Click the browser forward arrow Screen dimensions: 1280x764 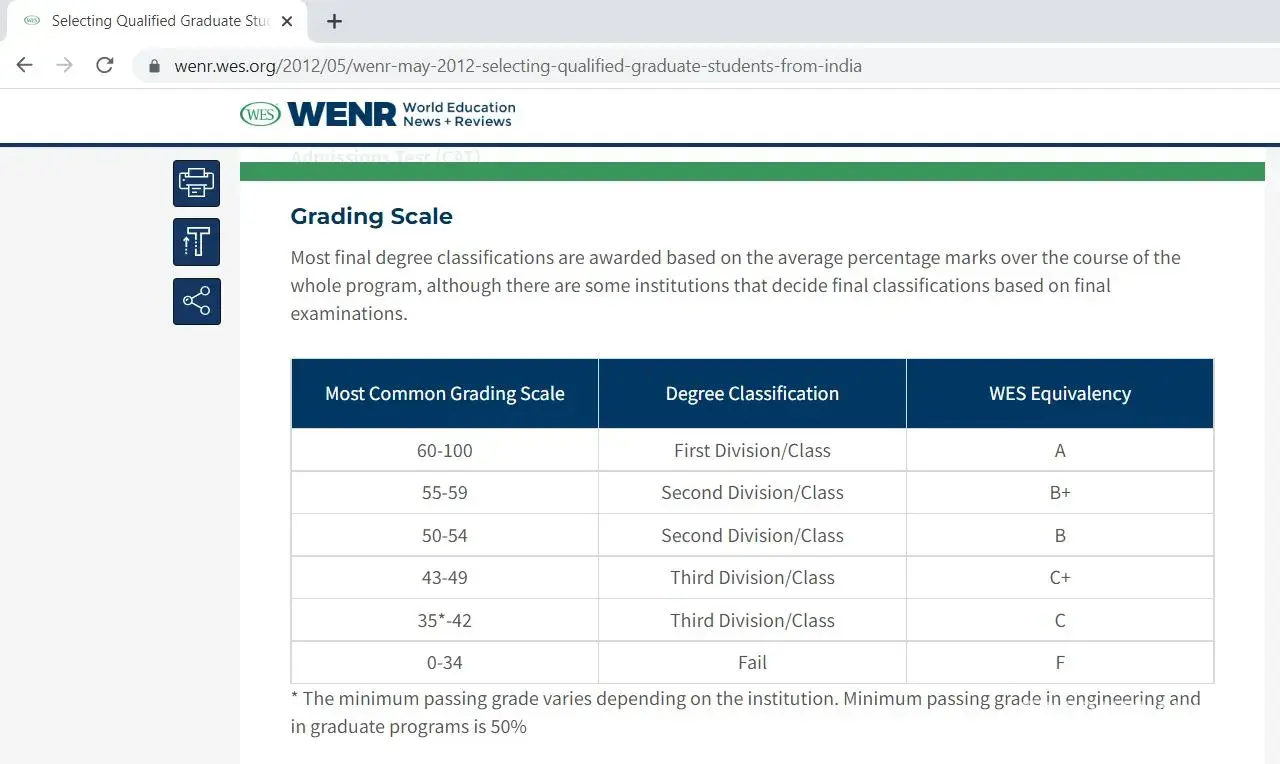[65, 66]
